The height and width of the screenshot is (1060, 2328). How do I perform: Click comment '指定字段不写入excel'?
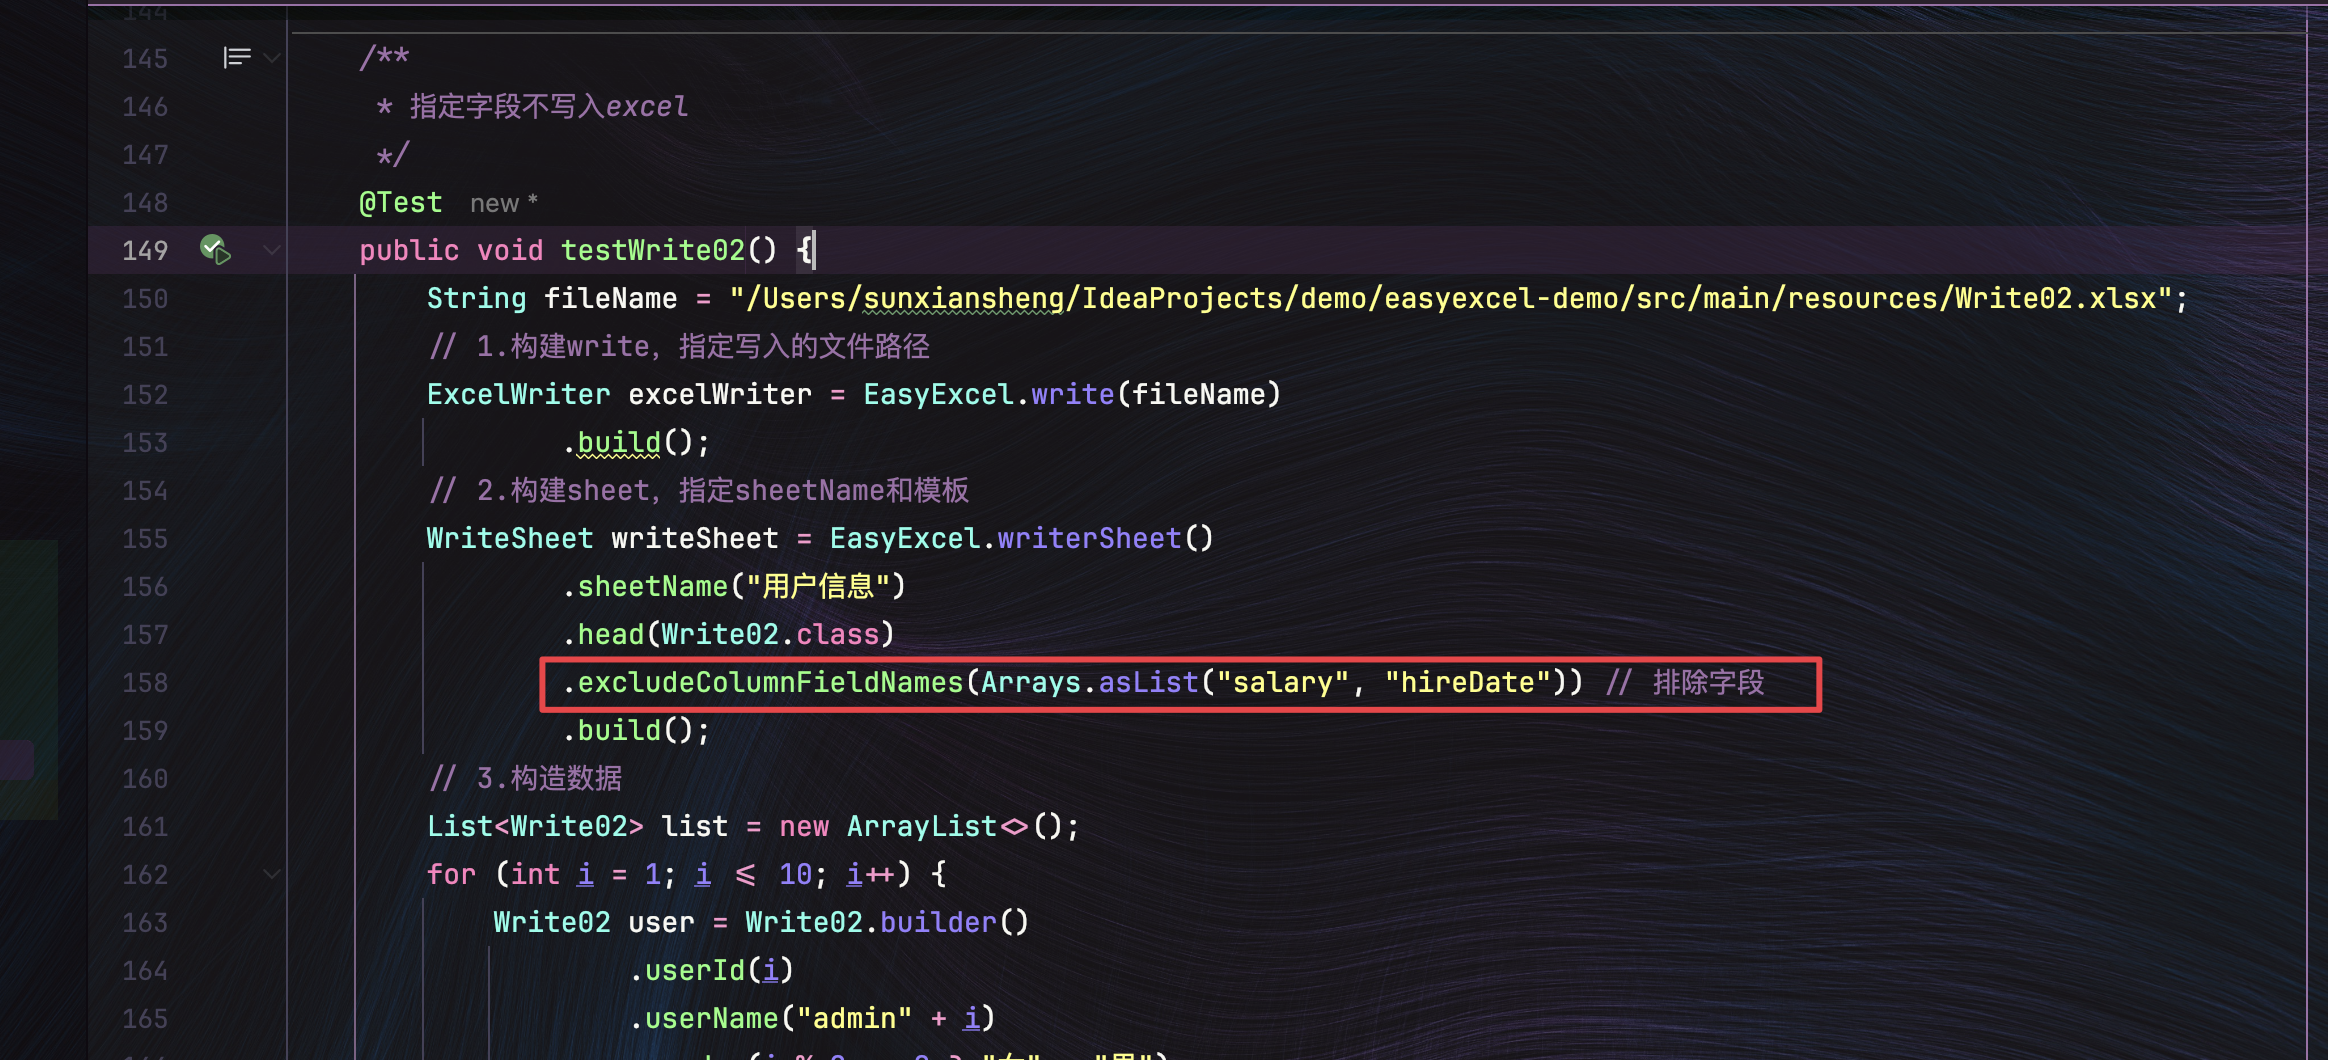[548, 106]
